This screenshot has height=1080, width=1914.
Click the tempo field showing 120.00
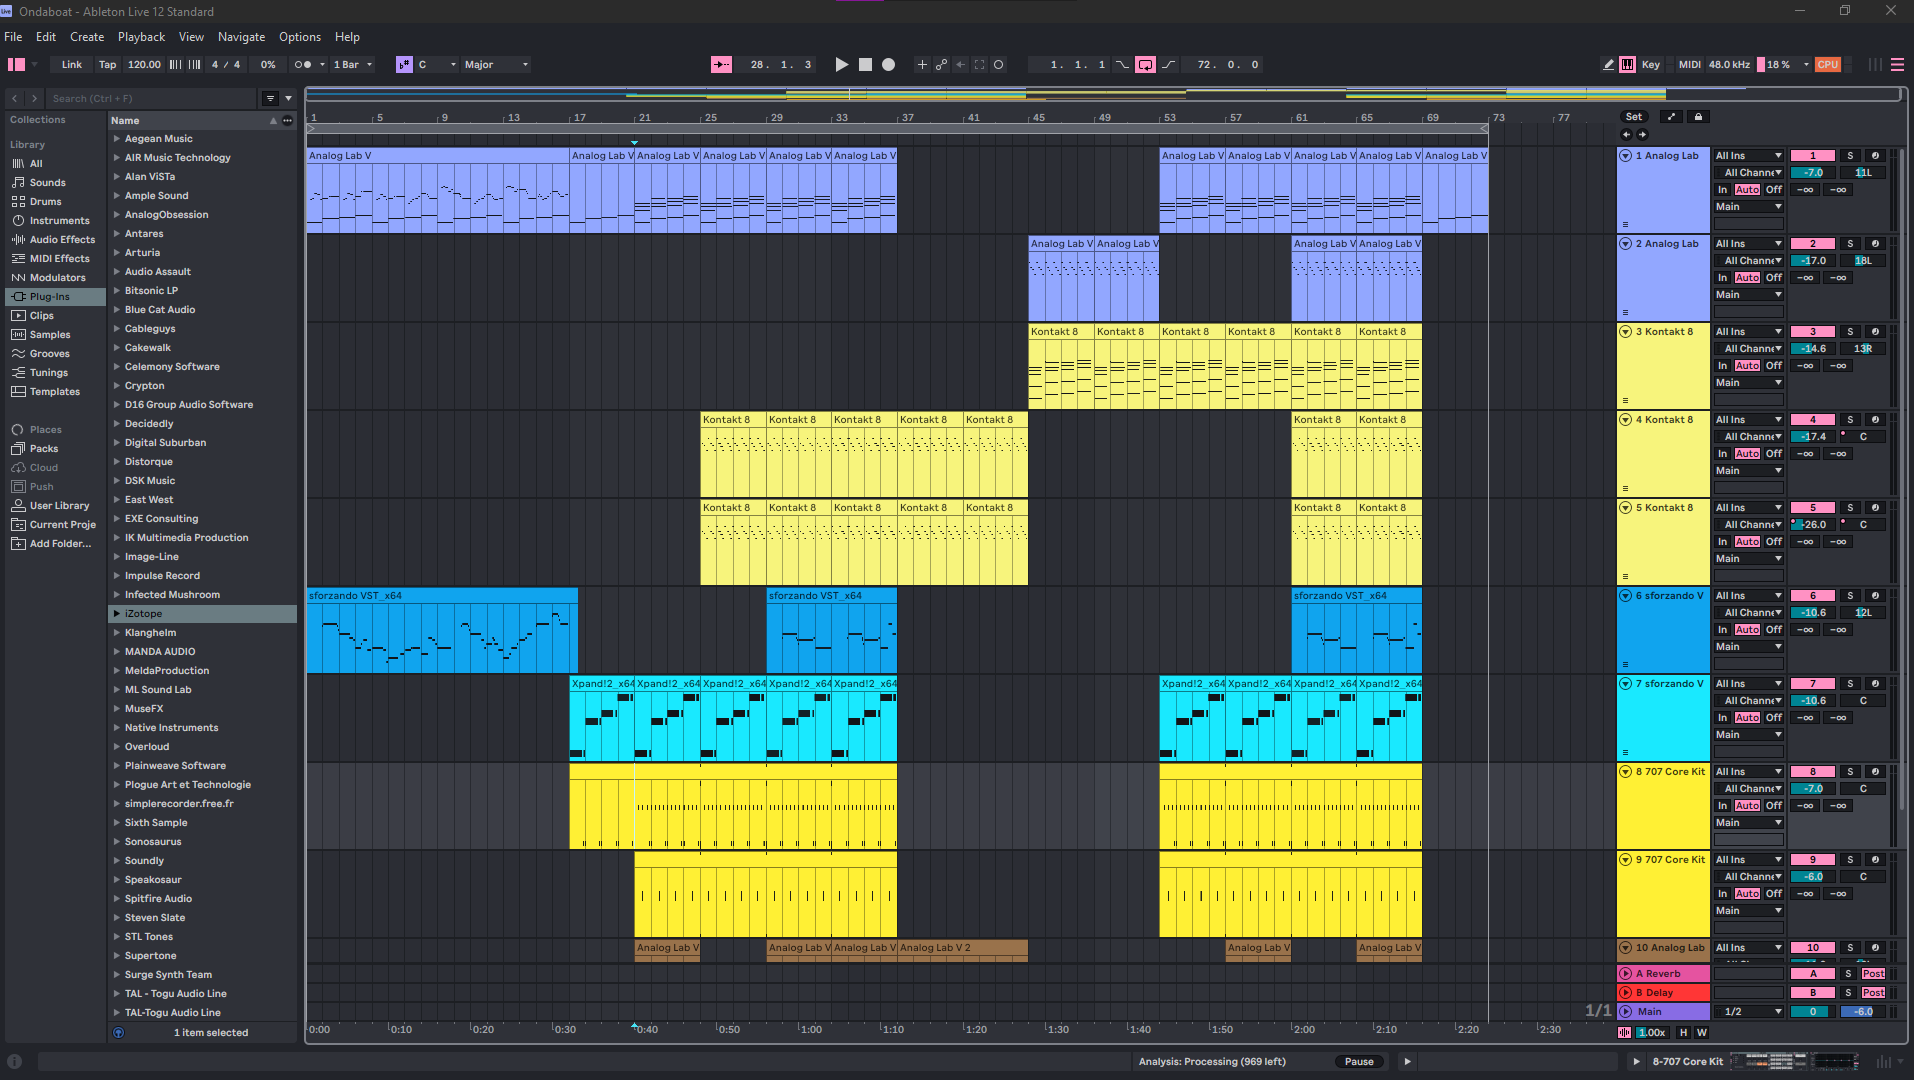click(144, 64)
